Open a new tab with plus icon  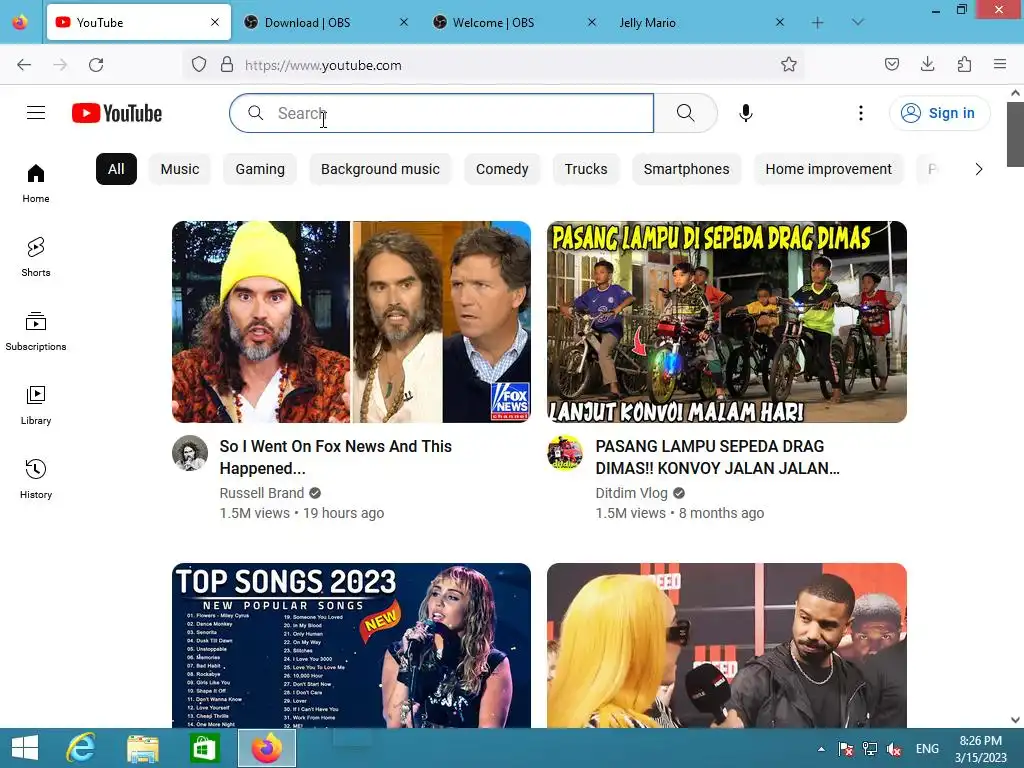818,23
